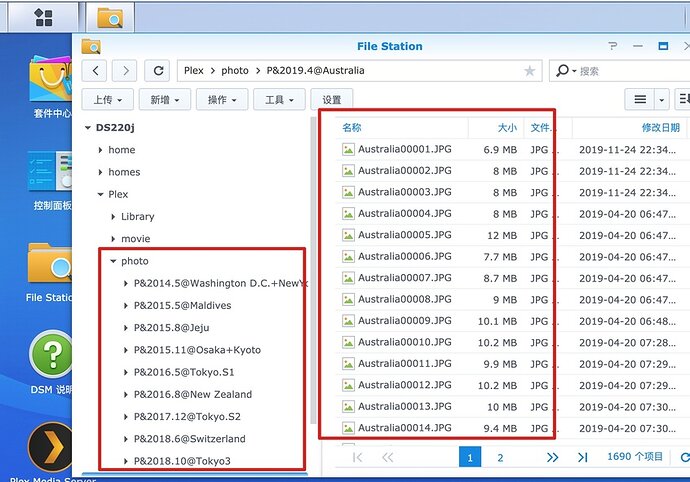The image size is (690, 482).
Task: Go back with the left arrow button
Action: (94, 70)
